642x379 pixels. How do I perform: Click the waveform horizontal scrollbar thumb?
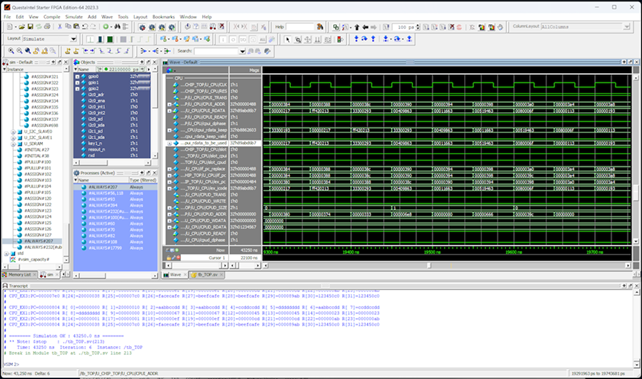click(429, 266)
